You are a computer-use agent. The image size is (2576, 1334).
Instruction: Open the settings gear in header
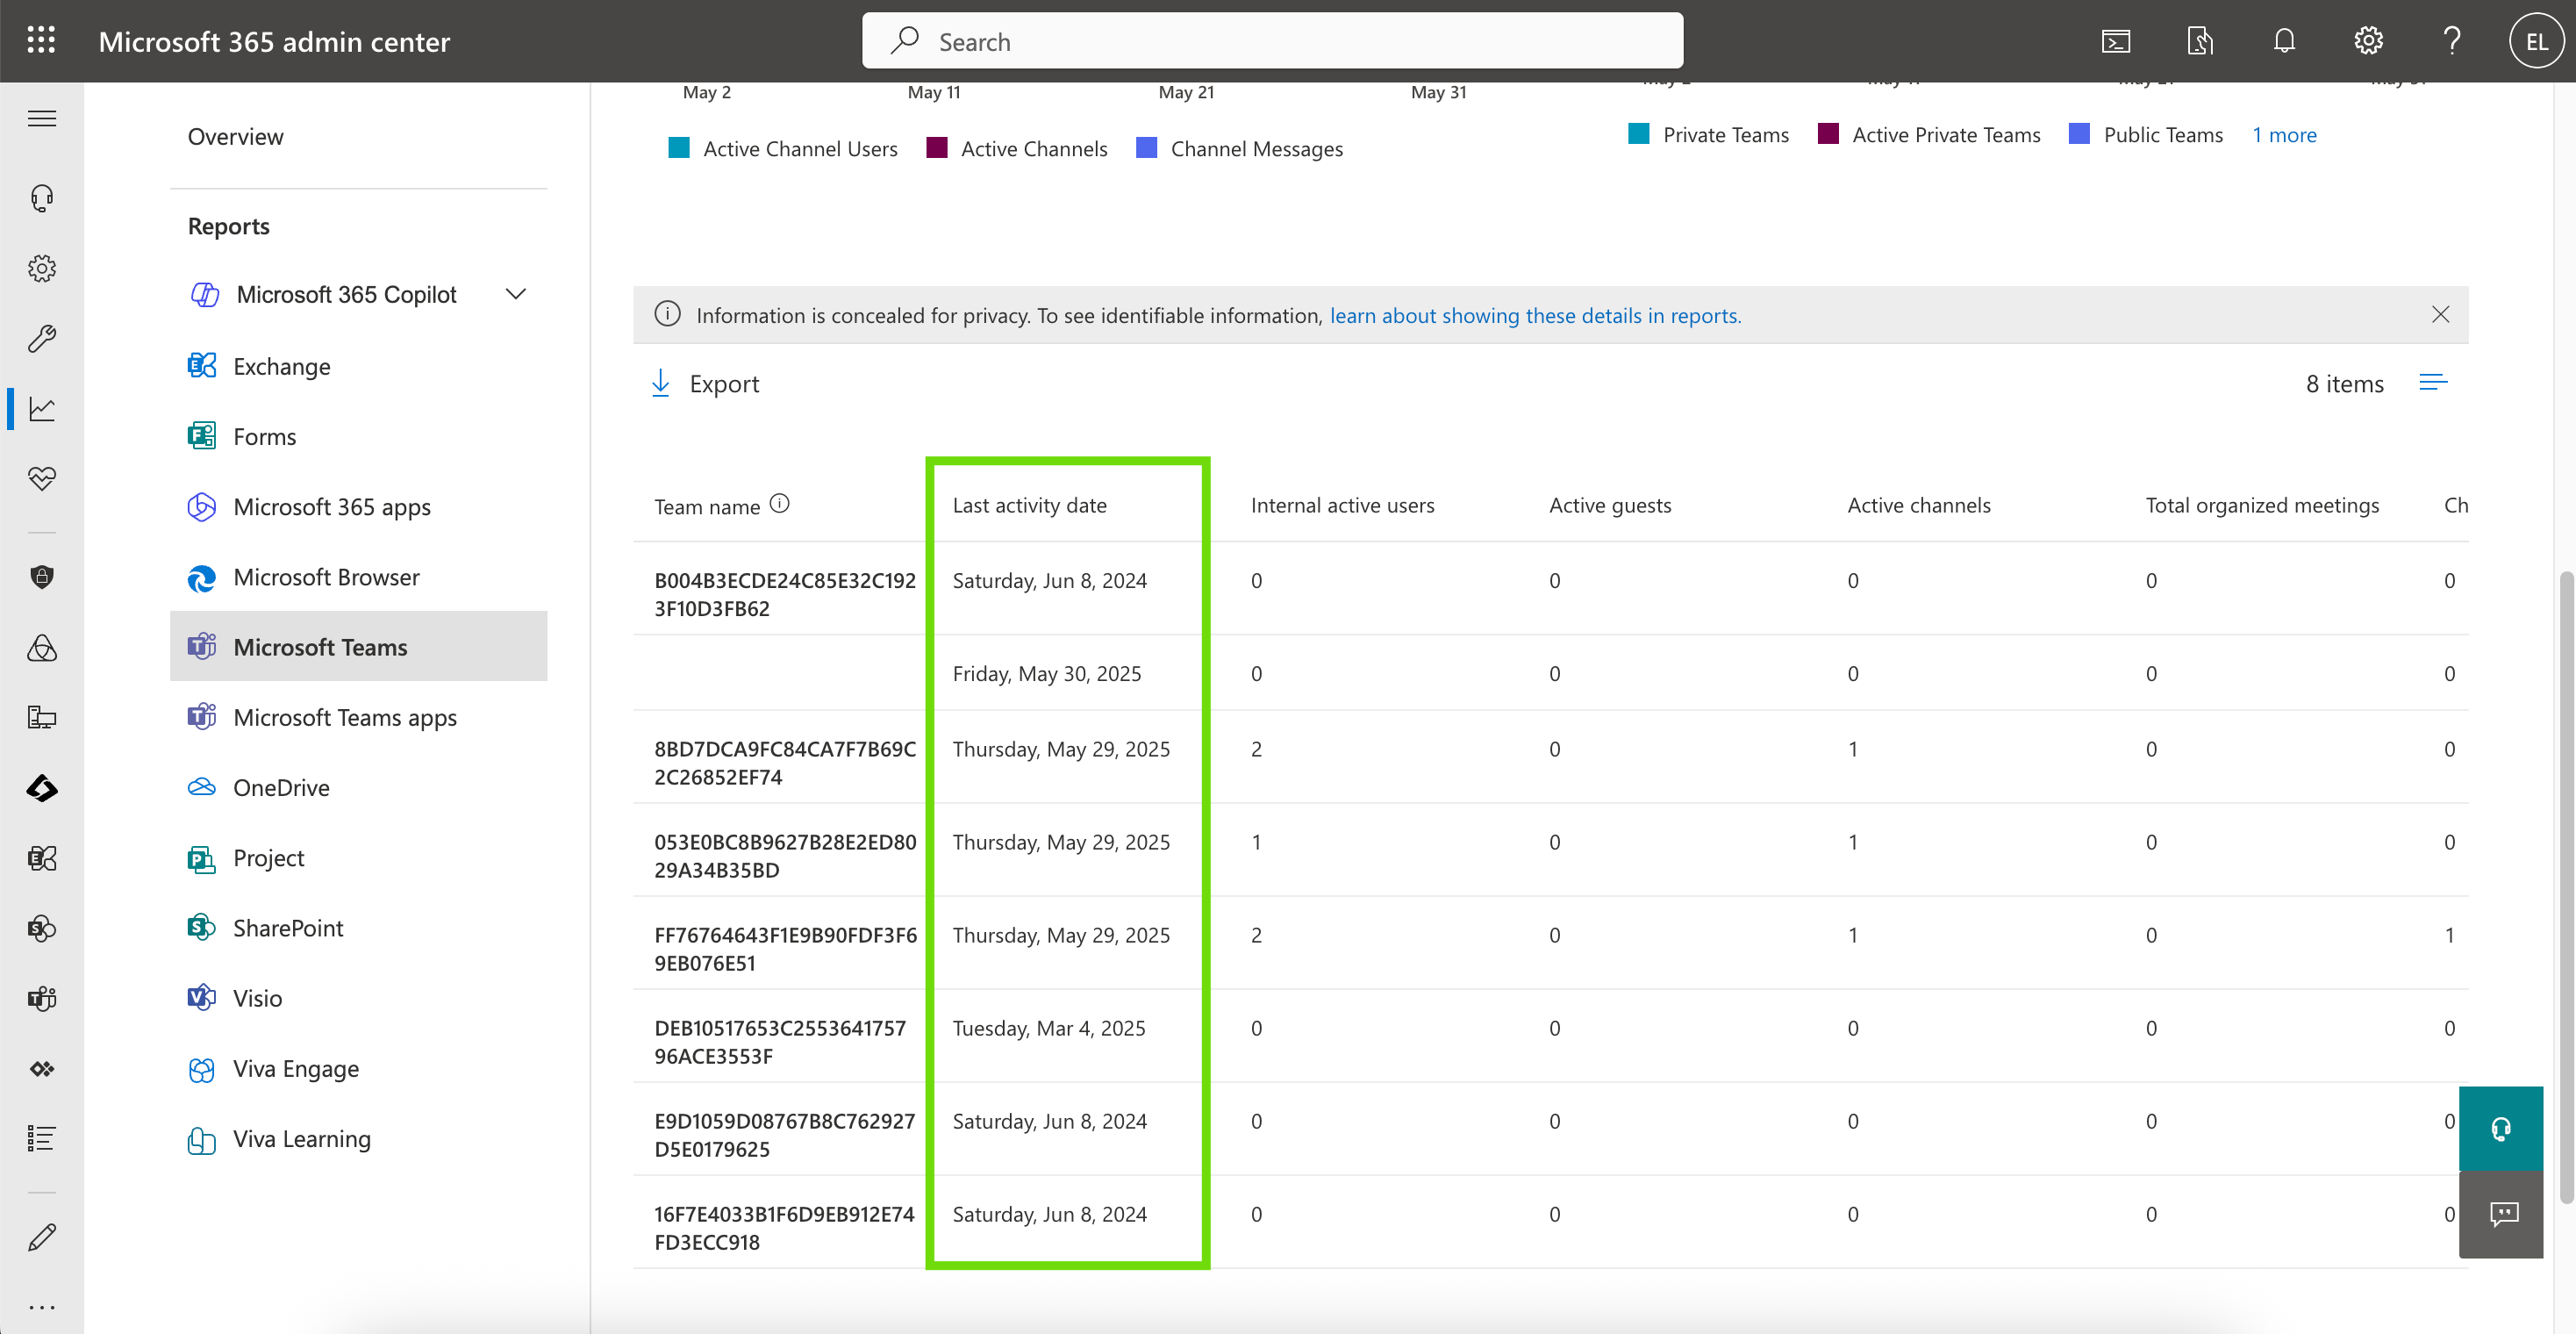(x=2368, y=41)
